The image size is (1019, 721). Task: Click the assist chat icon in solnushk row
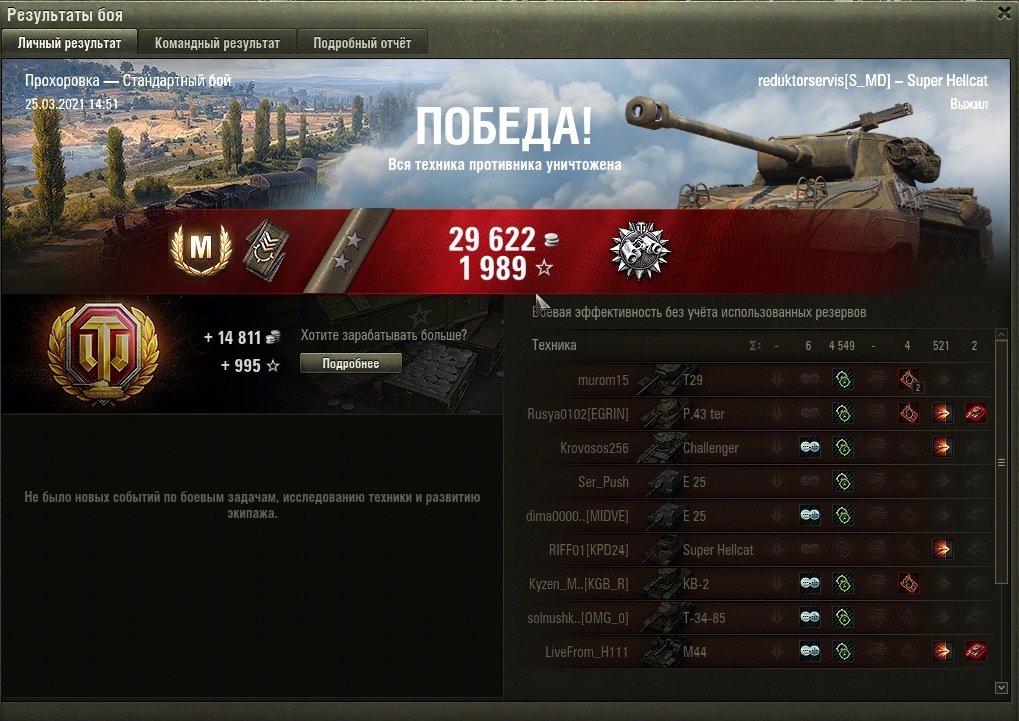pyautogui.click(x=809, y=617)
